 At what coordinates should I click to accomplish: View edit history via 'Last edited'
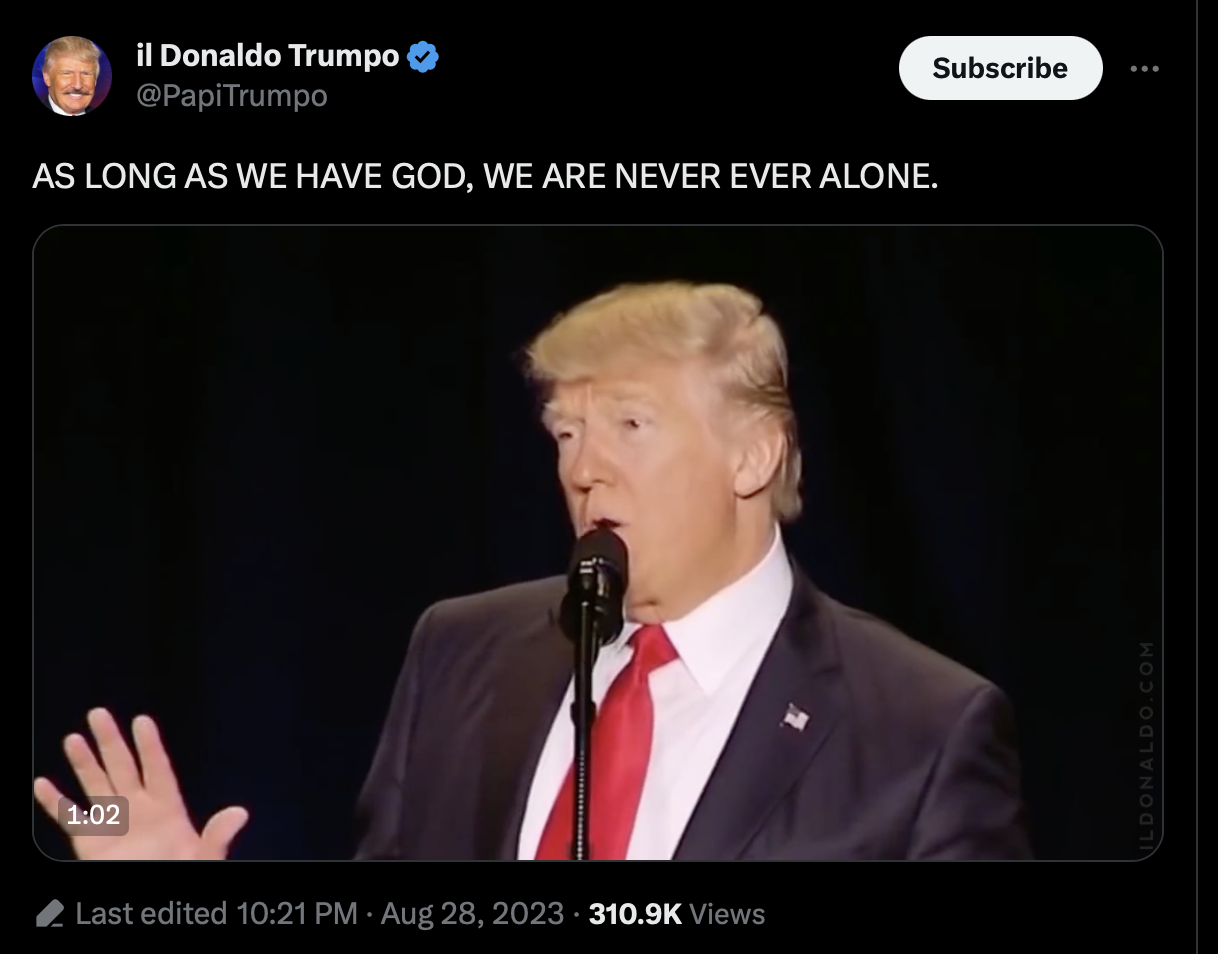click(151, 914)
